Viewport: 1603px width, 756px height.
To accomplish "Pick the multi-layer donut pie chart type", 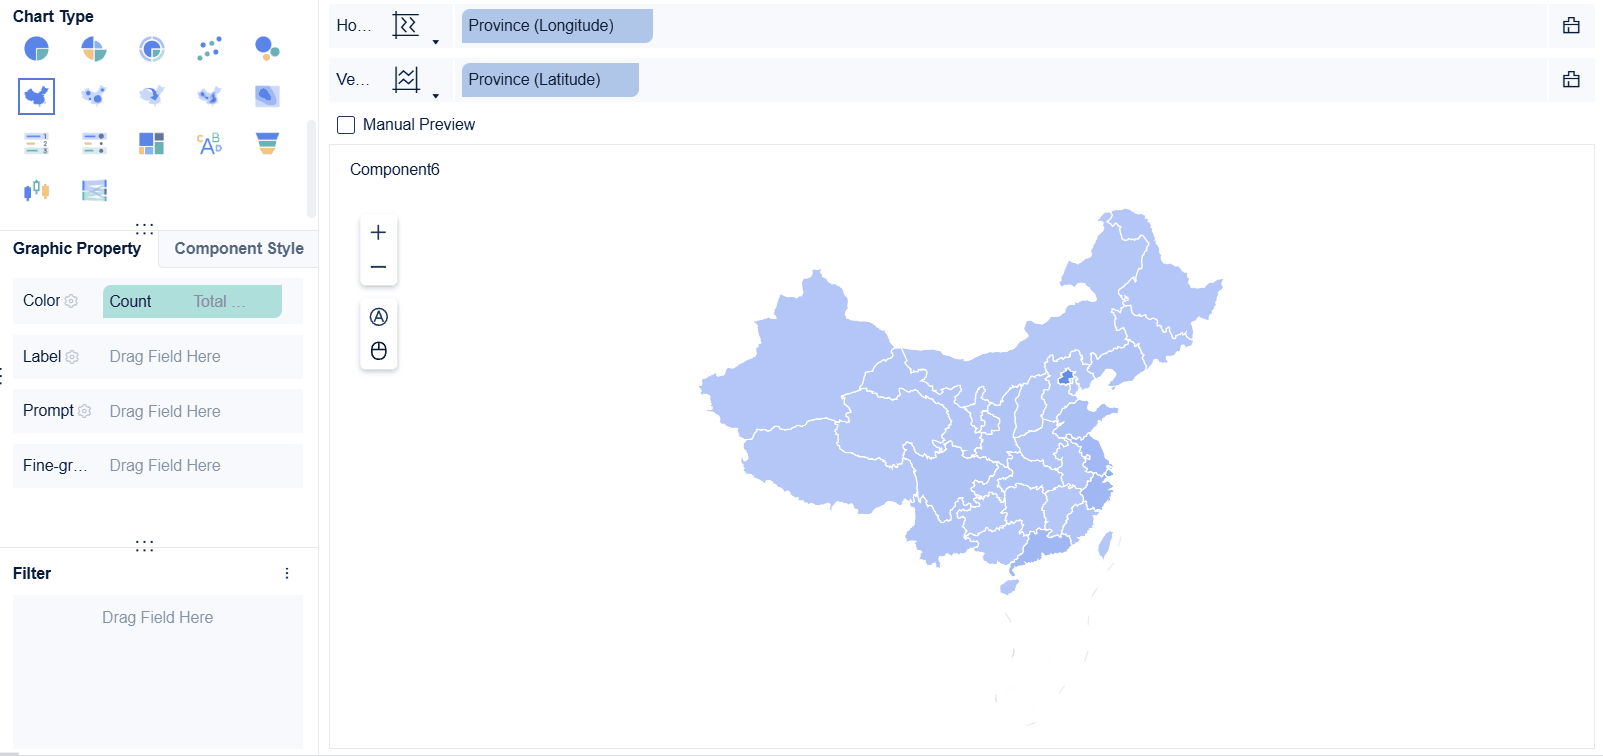I will [152, 49].
